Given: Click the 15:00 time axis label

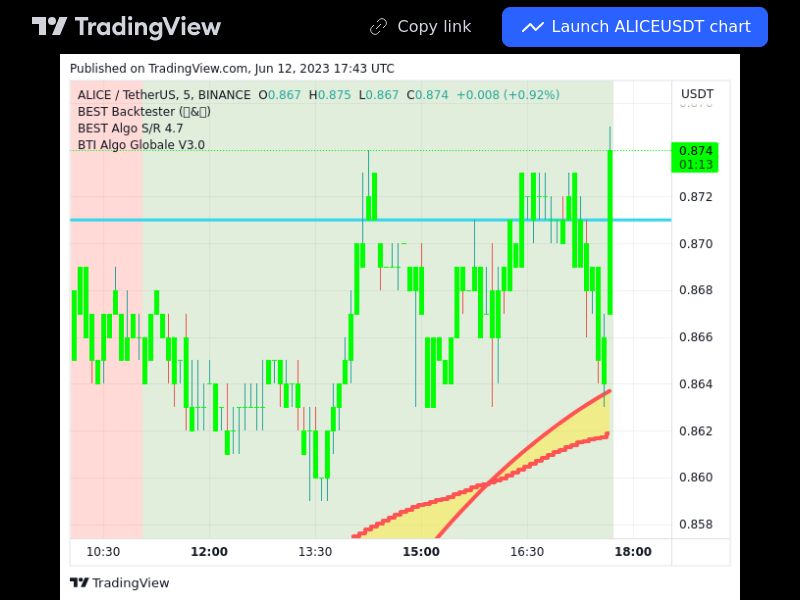Looking at the screenshot, I should (421, 552).
